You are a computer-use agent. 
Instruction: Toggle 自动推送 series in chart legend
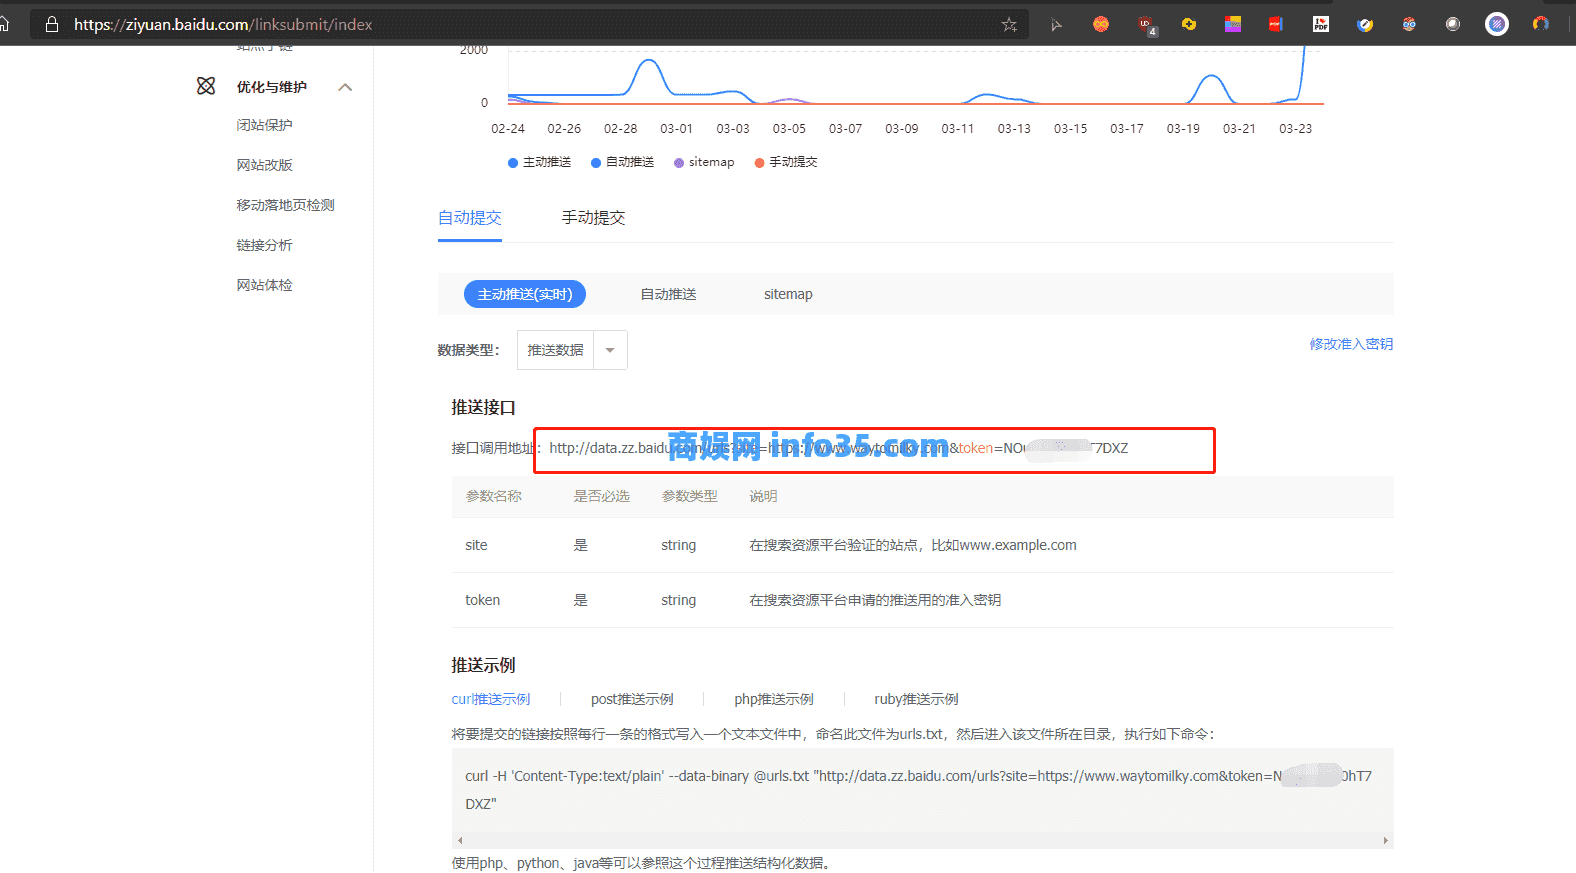click(623, 162)
